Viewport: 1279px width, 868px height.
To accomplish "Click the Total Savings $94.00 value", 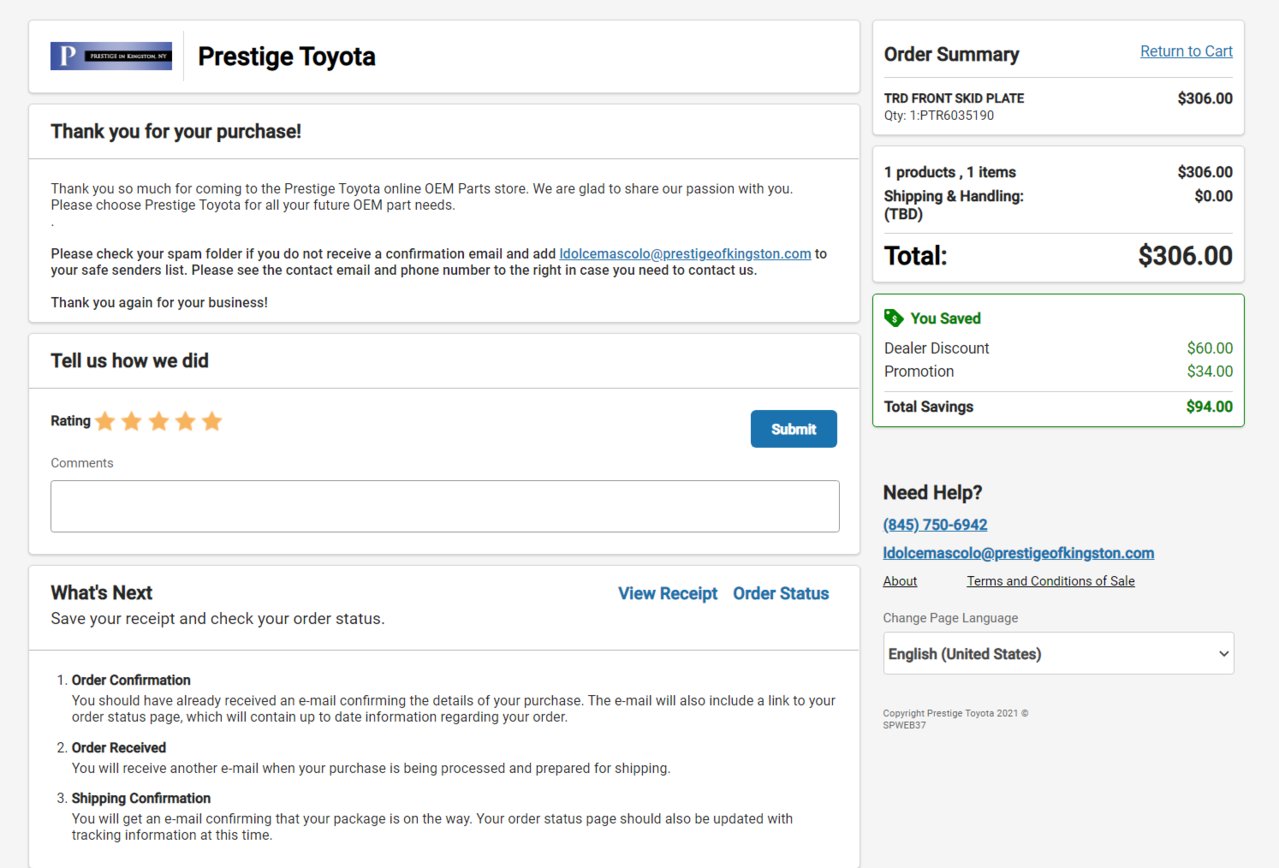I will [1210, 407].
